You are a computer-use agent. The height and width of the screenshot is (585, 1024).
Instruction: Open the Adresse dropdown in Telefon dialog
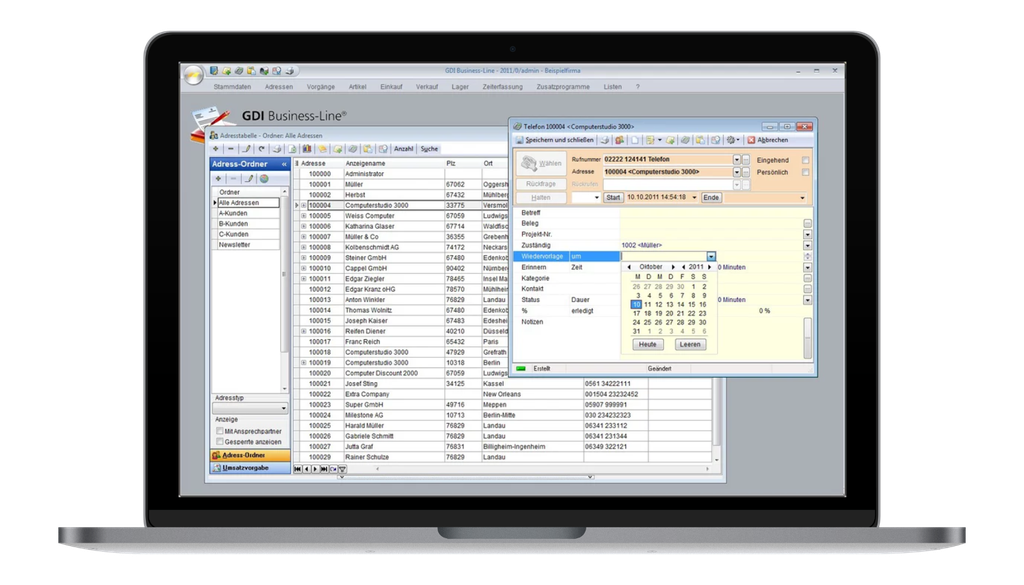coord(737,172)
